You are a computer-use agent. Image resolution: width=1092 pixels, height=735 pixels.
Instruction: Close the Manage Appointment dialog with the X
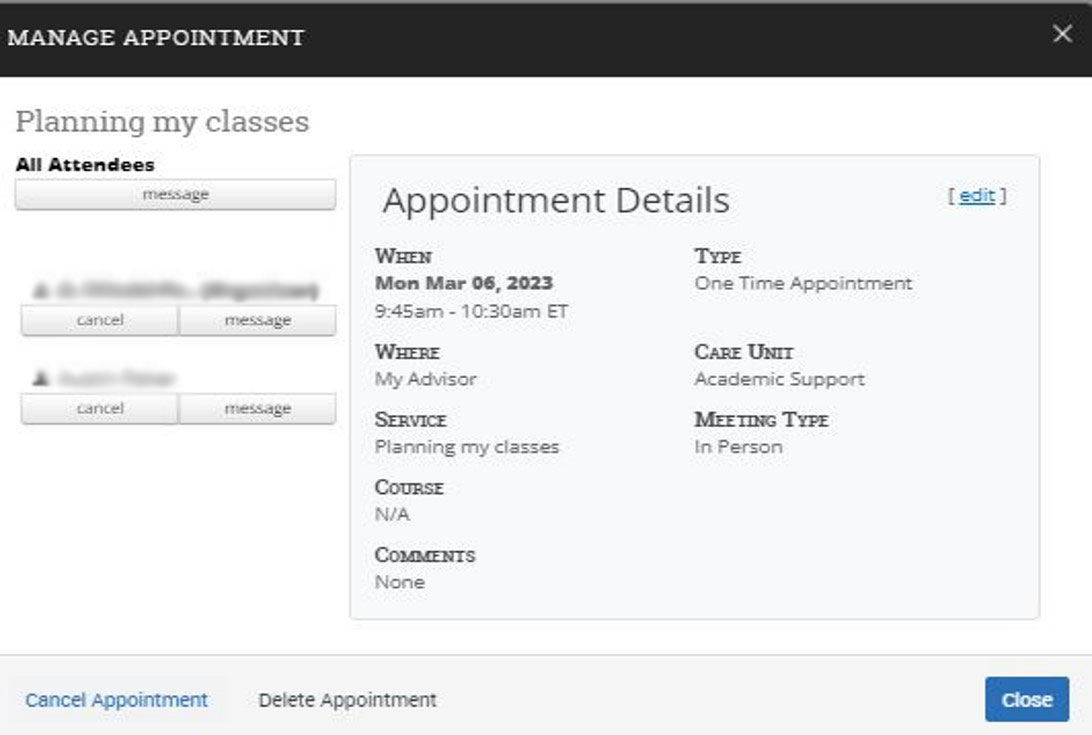(1062, 35)
